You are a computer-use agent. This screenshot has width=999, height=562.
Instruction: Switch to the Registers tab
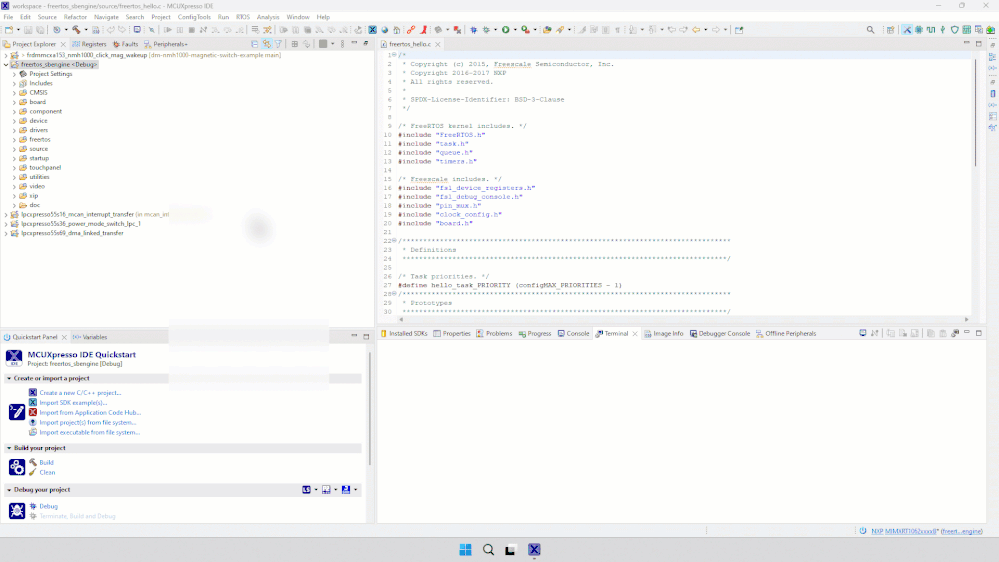coord(89,44)
